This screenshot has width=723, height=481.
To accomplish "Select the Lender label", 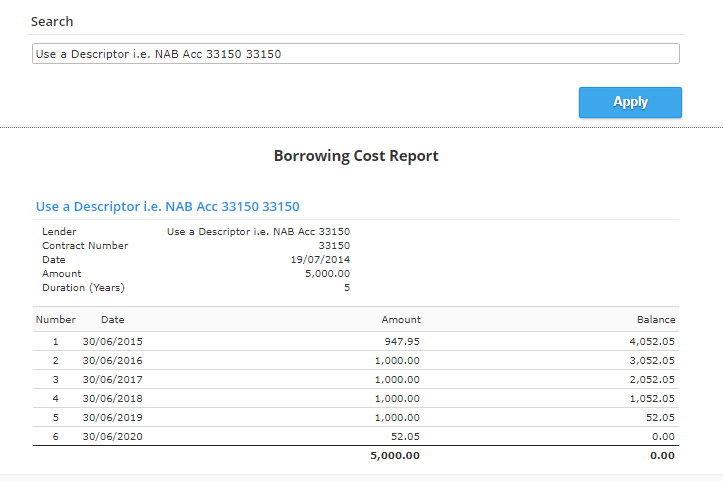I will [59, 232].
